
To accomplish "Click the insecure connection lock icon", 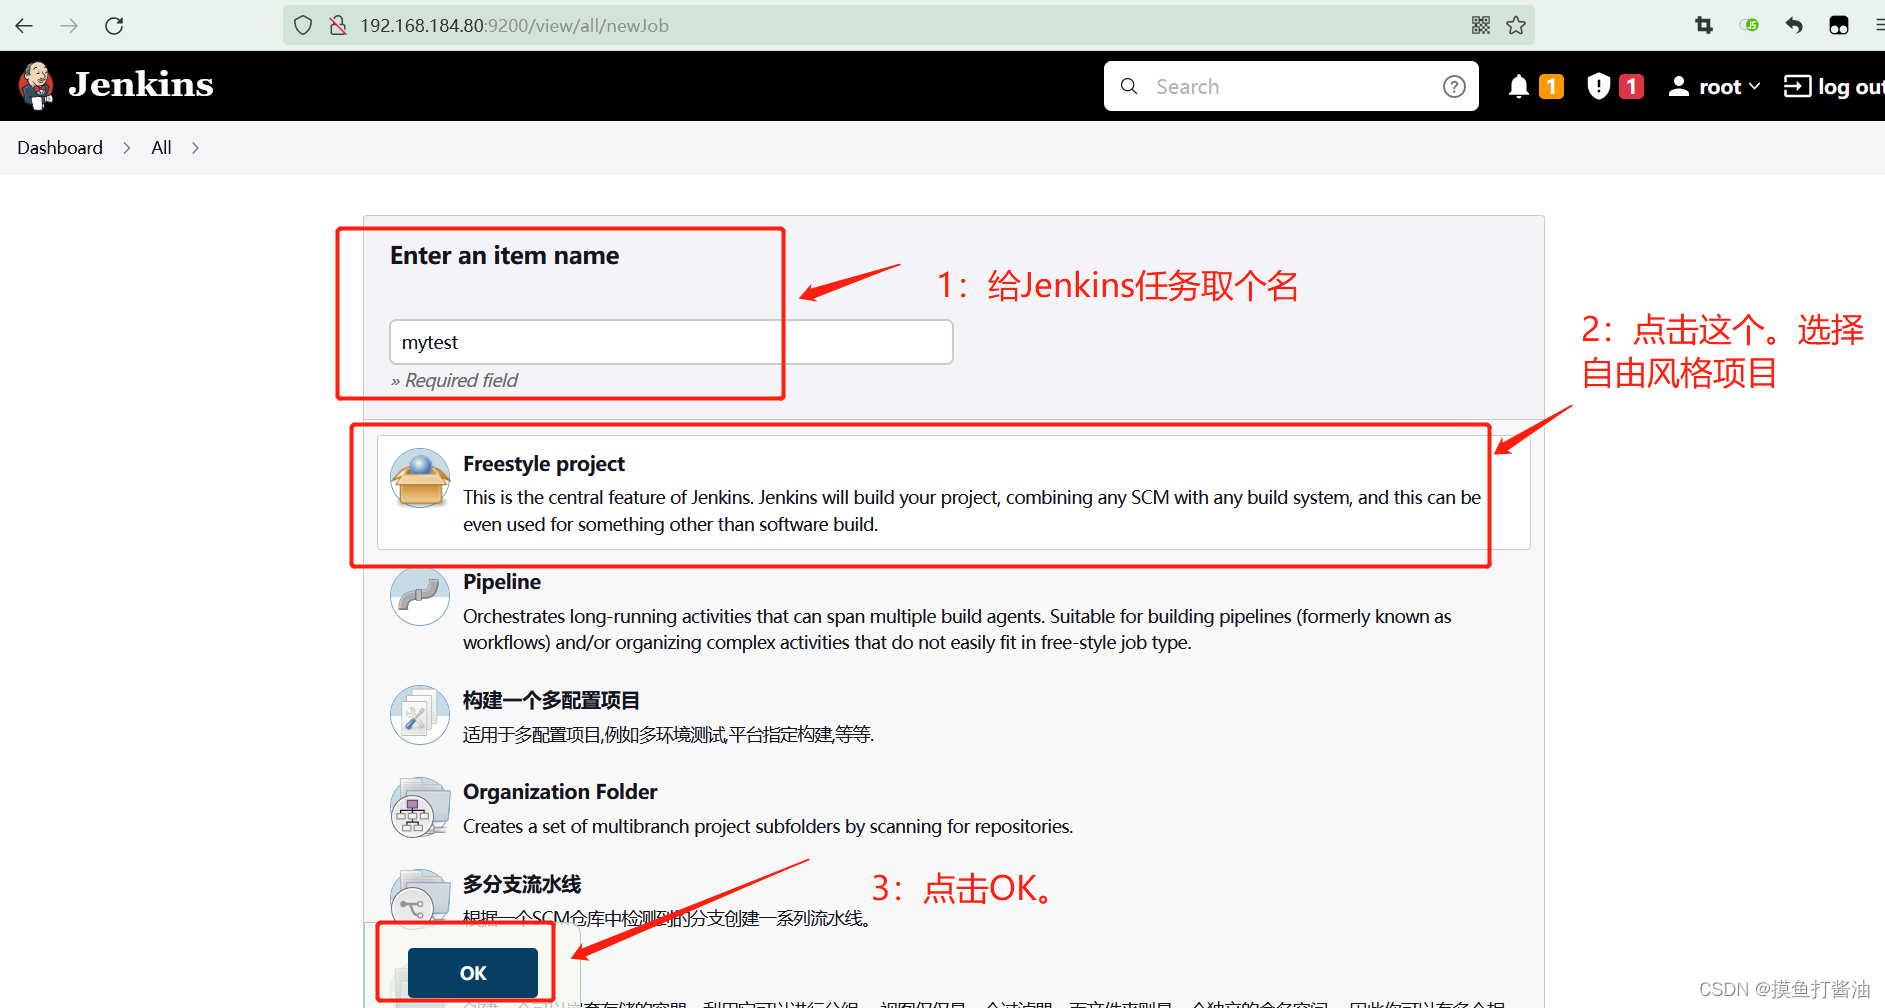I will point(337,25).
